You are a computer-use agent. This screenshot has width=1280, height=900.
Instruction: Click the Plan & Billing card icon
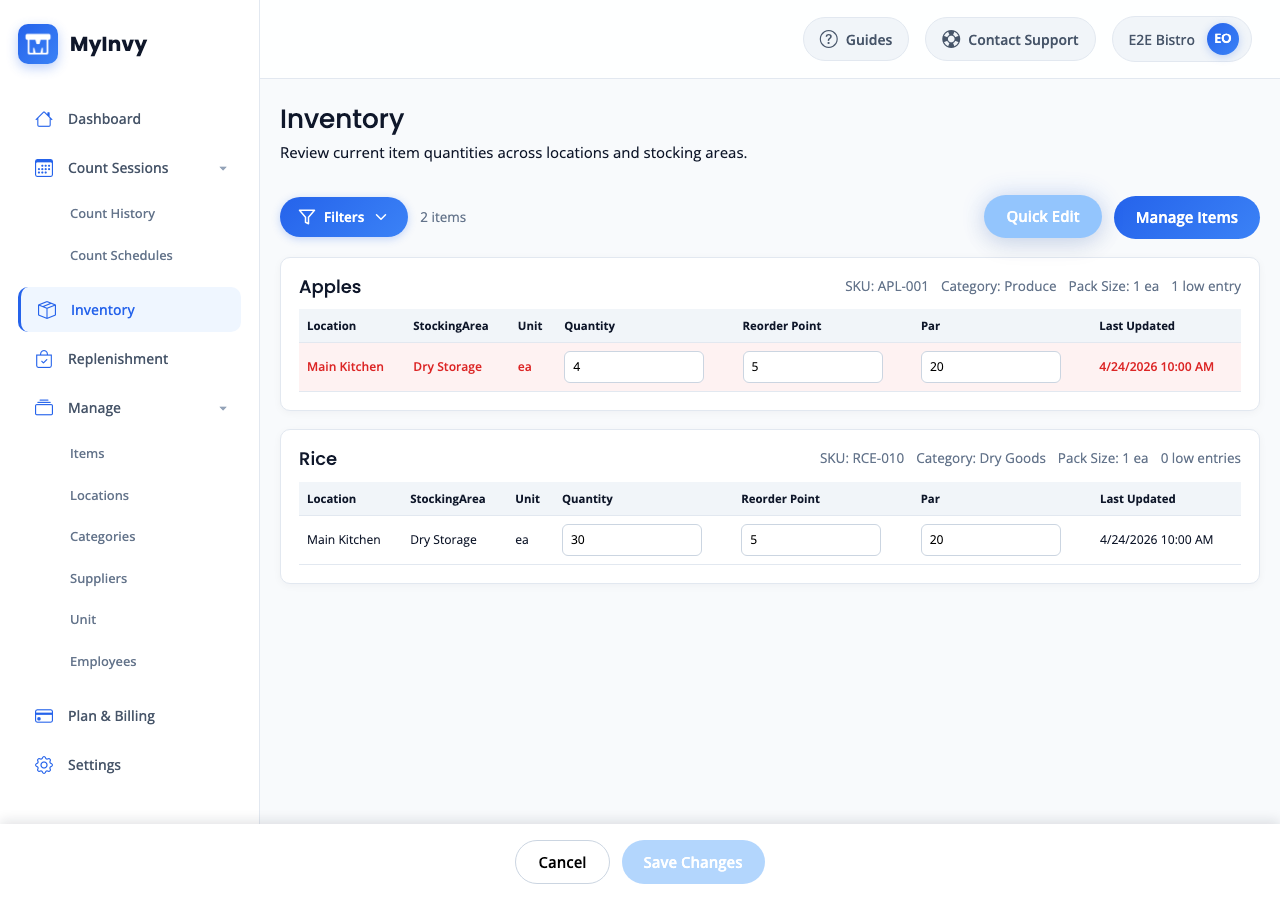click(44, 716)
